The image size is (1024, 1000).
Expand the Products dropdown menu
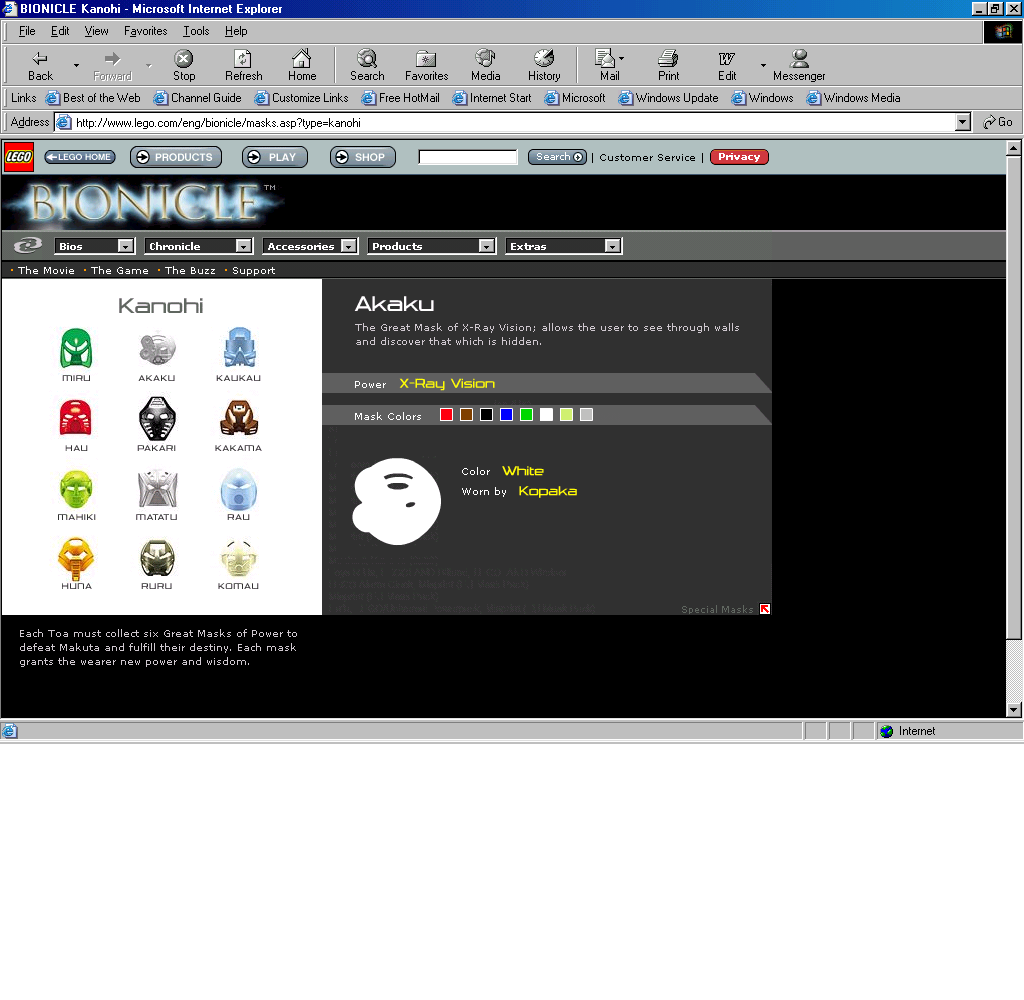click(431, 246)
